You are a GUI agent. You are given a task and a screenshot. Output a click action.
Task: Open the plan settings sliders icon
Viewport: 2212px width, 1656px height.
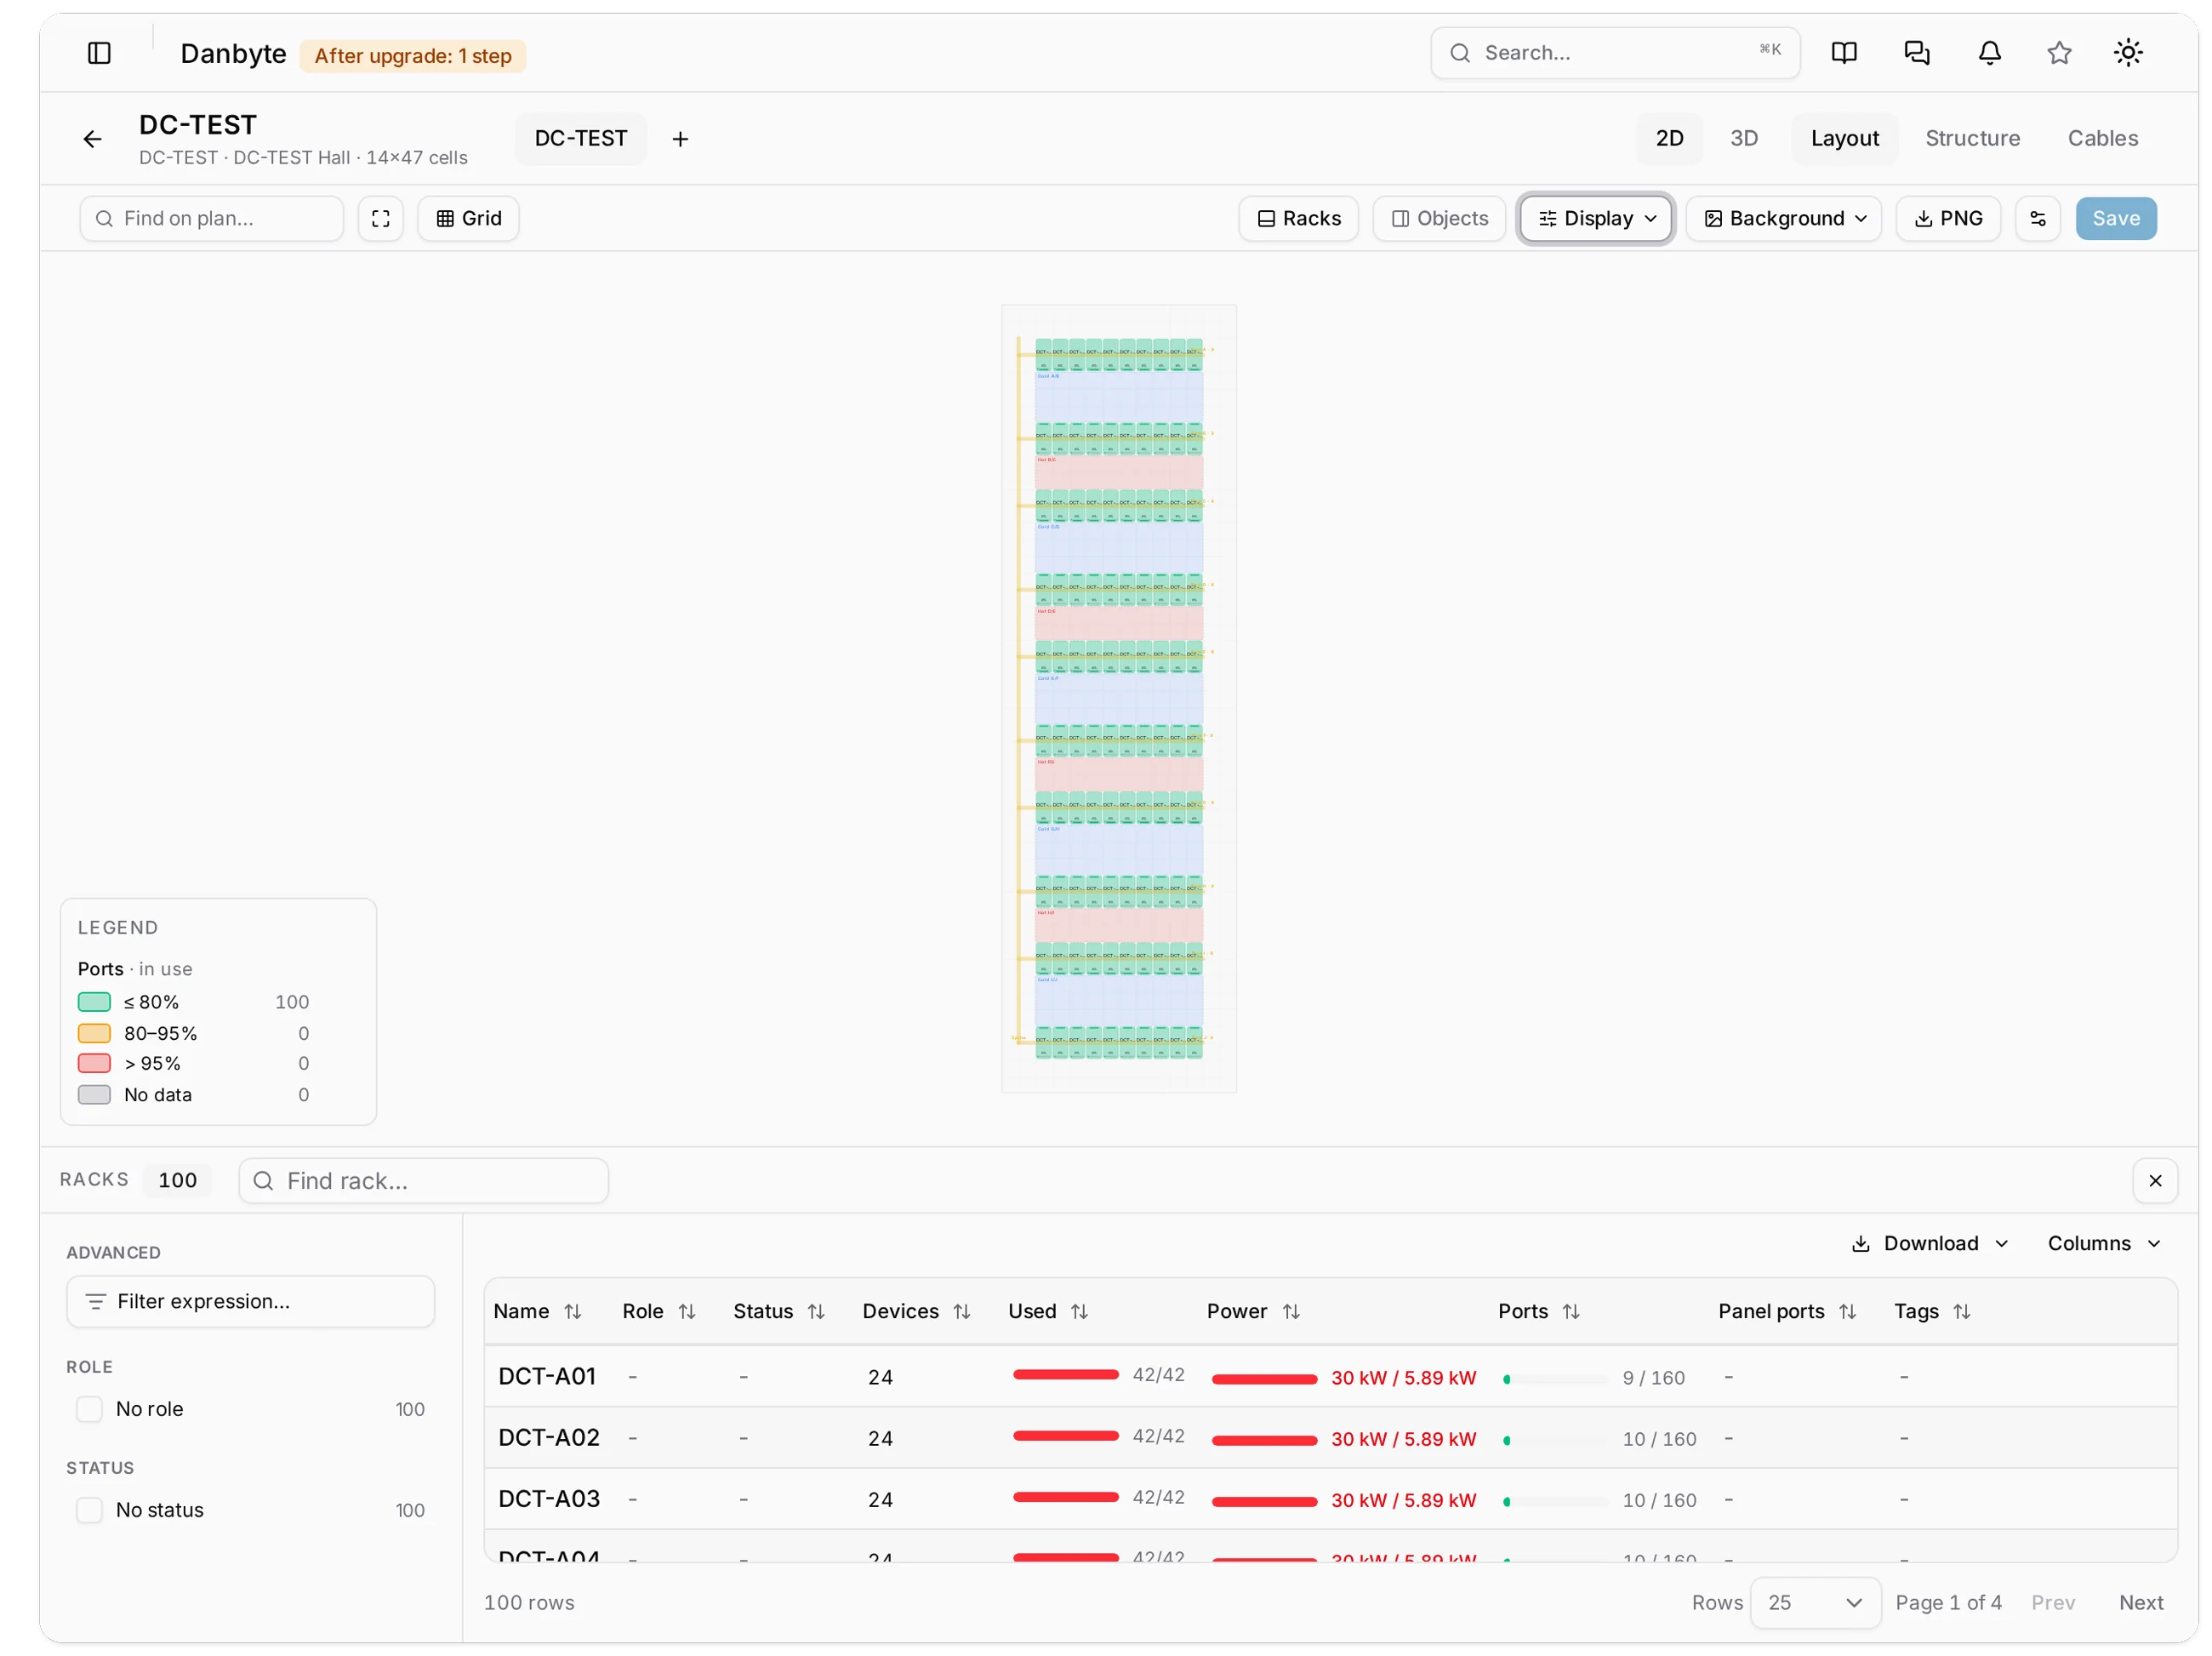2037,218
